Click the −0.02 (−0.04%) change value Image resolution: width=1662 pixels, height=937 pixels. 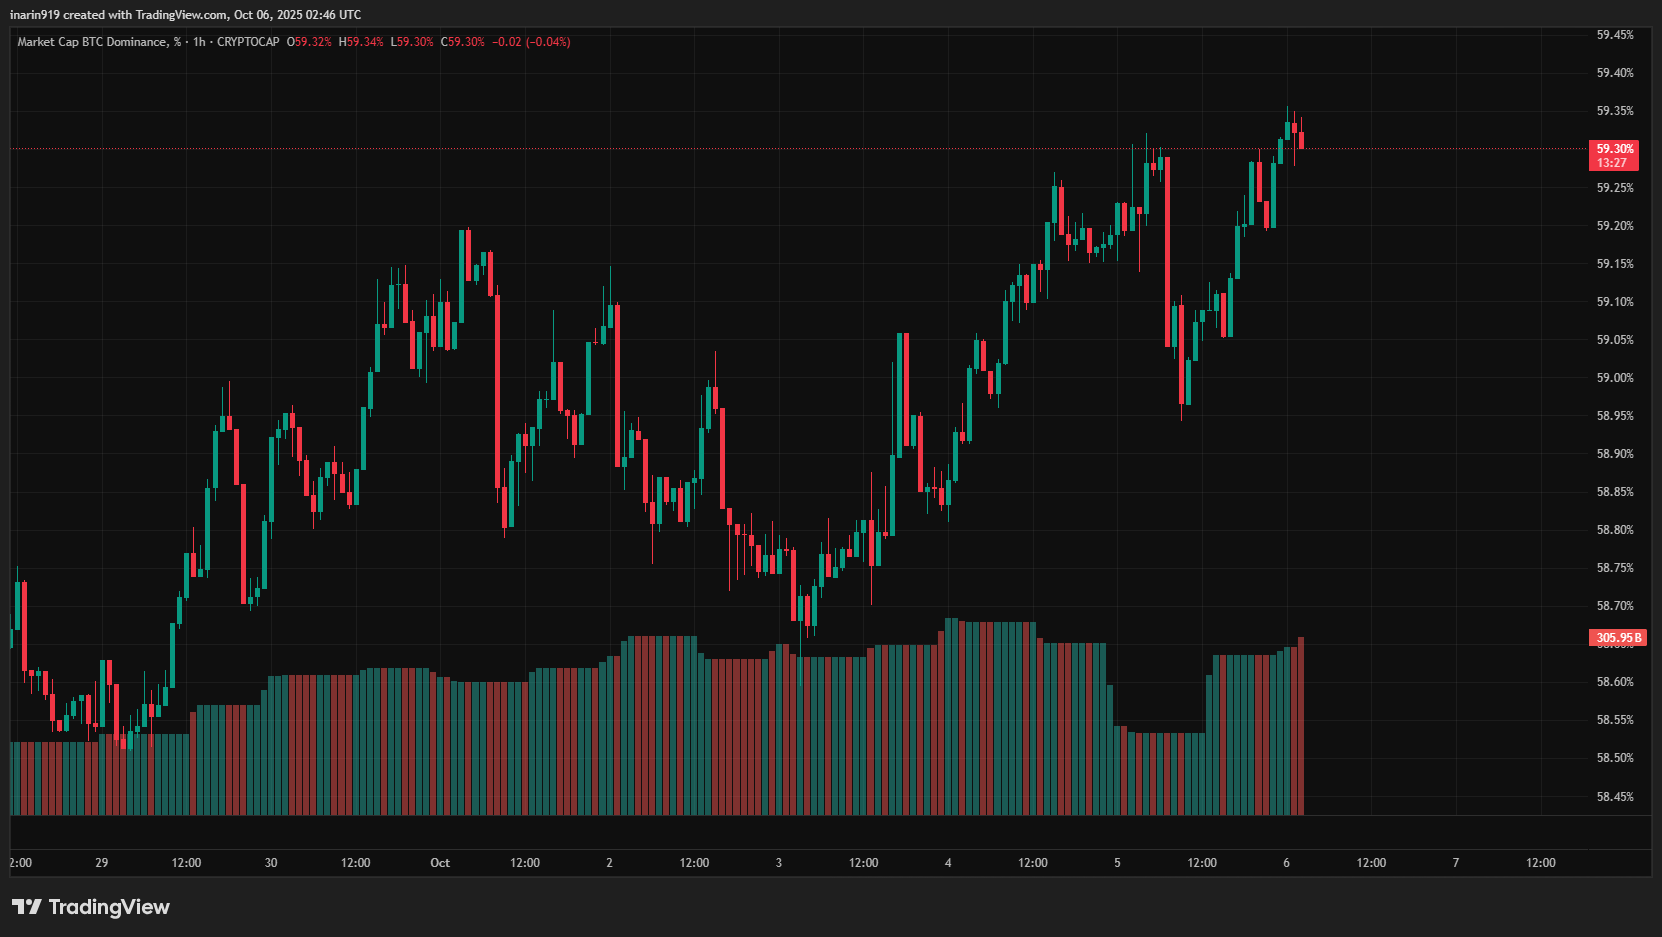pos(531,42)
